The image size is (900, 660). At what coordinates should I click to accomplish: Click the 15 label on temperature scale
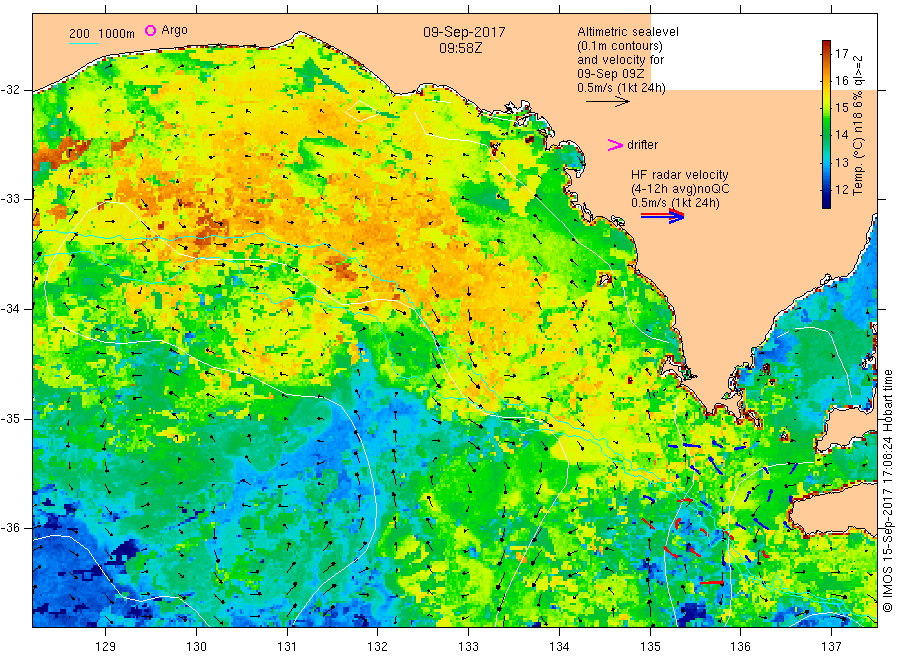[x=841, y=107]
